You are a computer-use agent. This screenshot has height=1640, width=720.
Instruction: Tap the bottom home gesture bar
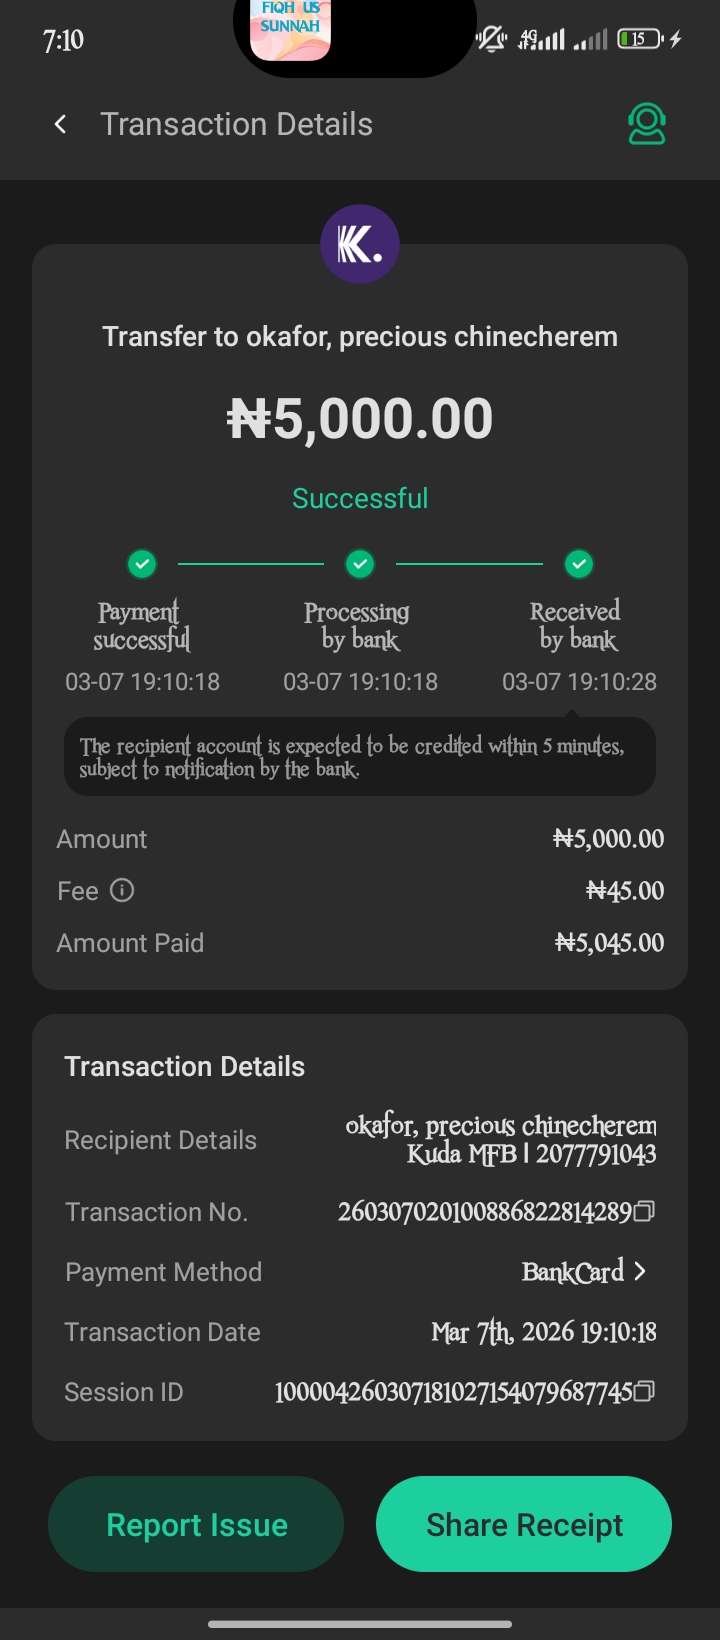360,1624
